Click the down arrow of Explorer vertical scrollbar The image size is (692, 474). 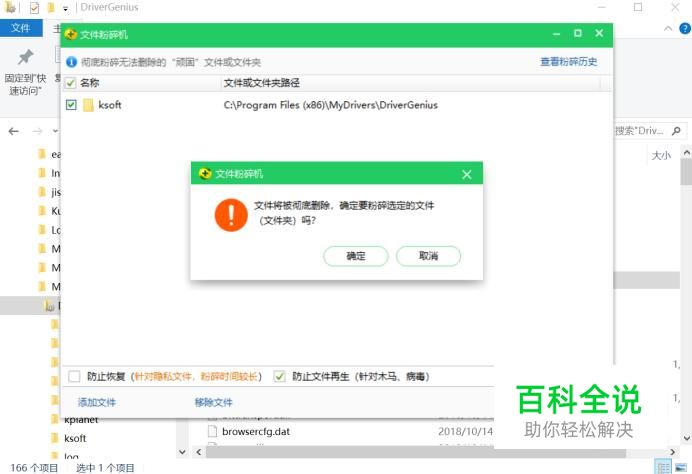pos(686,438)
